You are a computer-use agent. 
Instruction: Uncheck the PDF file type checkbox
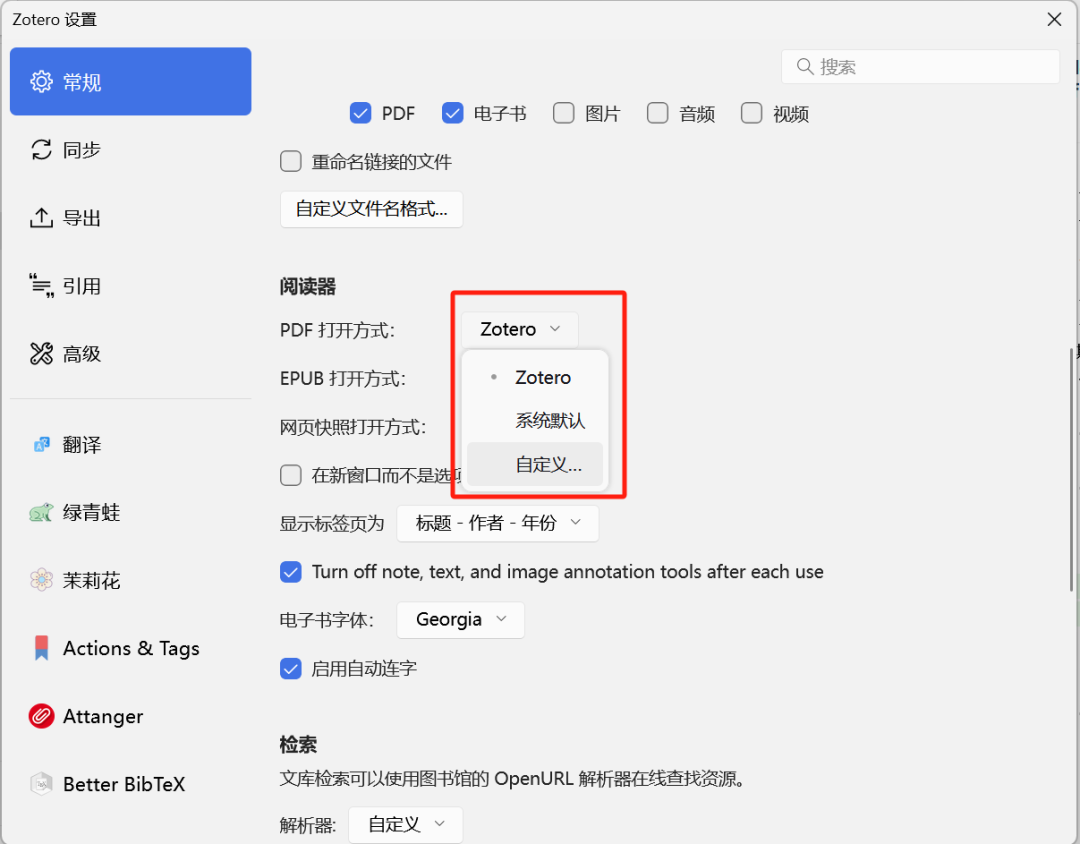[x=361, y=113]
